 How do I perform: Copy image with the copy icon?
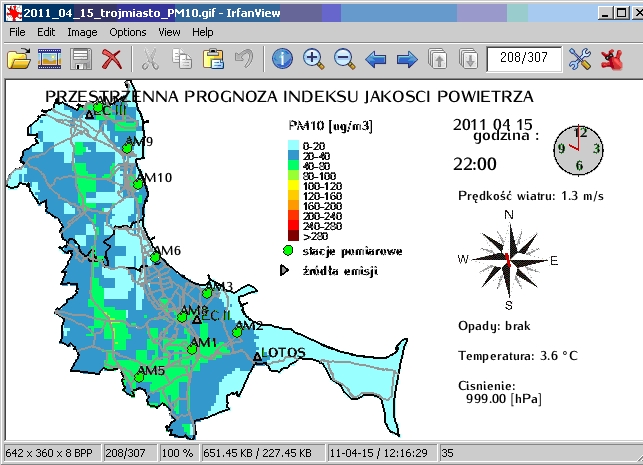tap(182, 59)
